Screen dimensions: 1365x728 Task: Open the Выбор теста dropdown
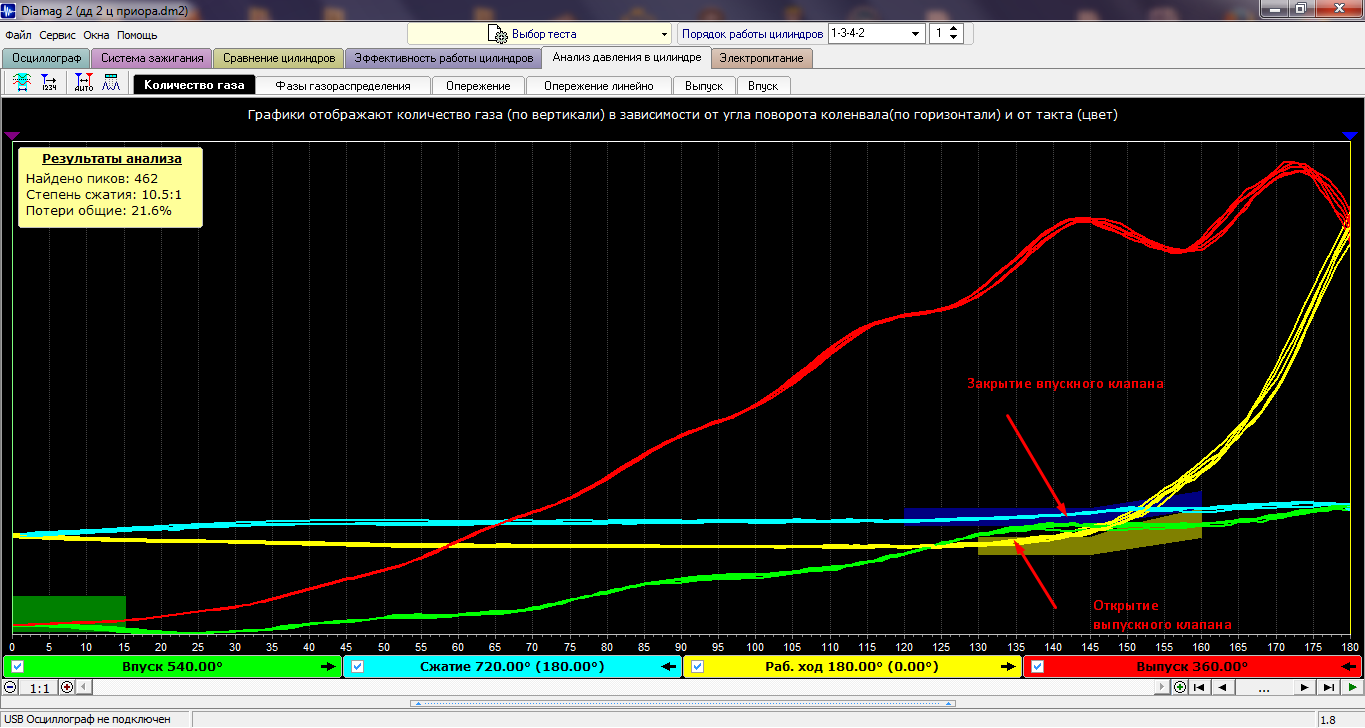click(x=540, y=34)
